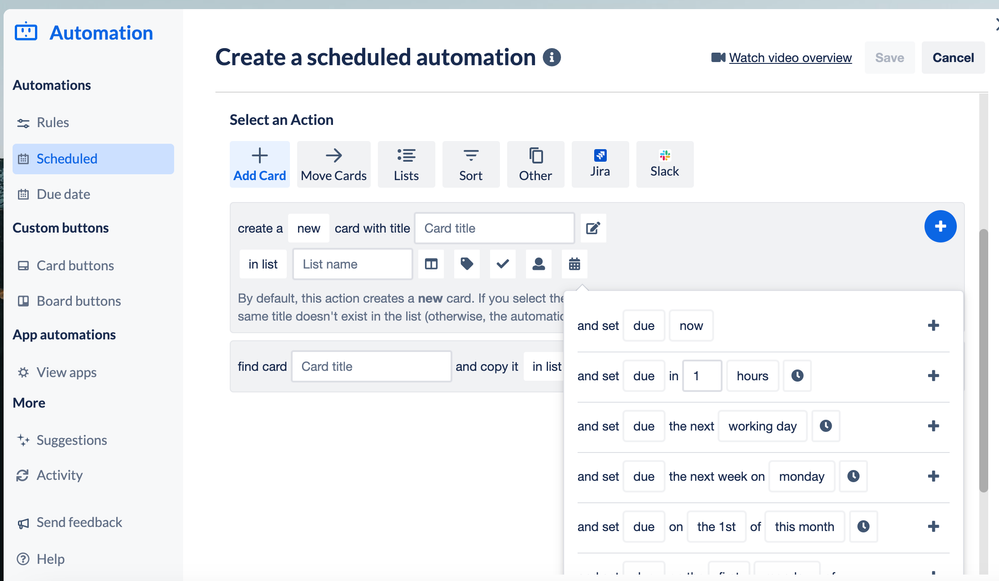Select the Add Card action
999x581 pixels.
coord(260,164)
